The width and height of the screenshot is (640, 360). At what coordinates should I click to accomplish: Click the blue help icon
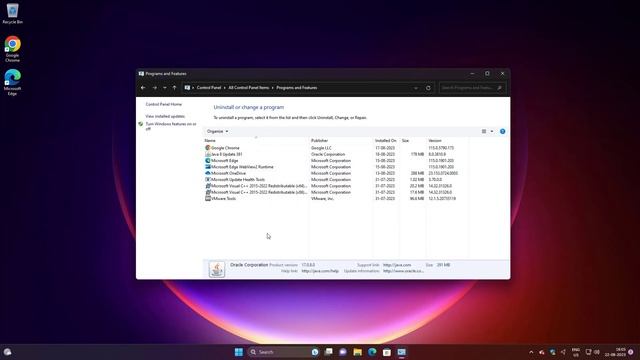(x=502, y=131)
